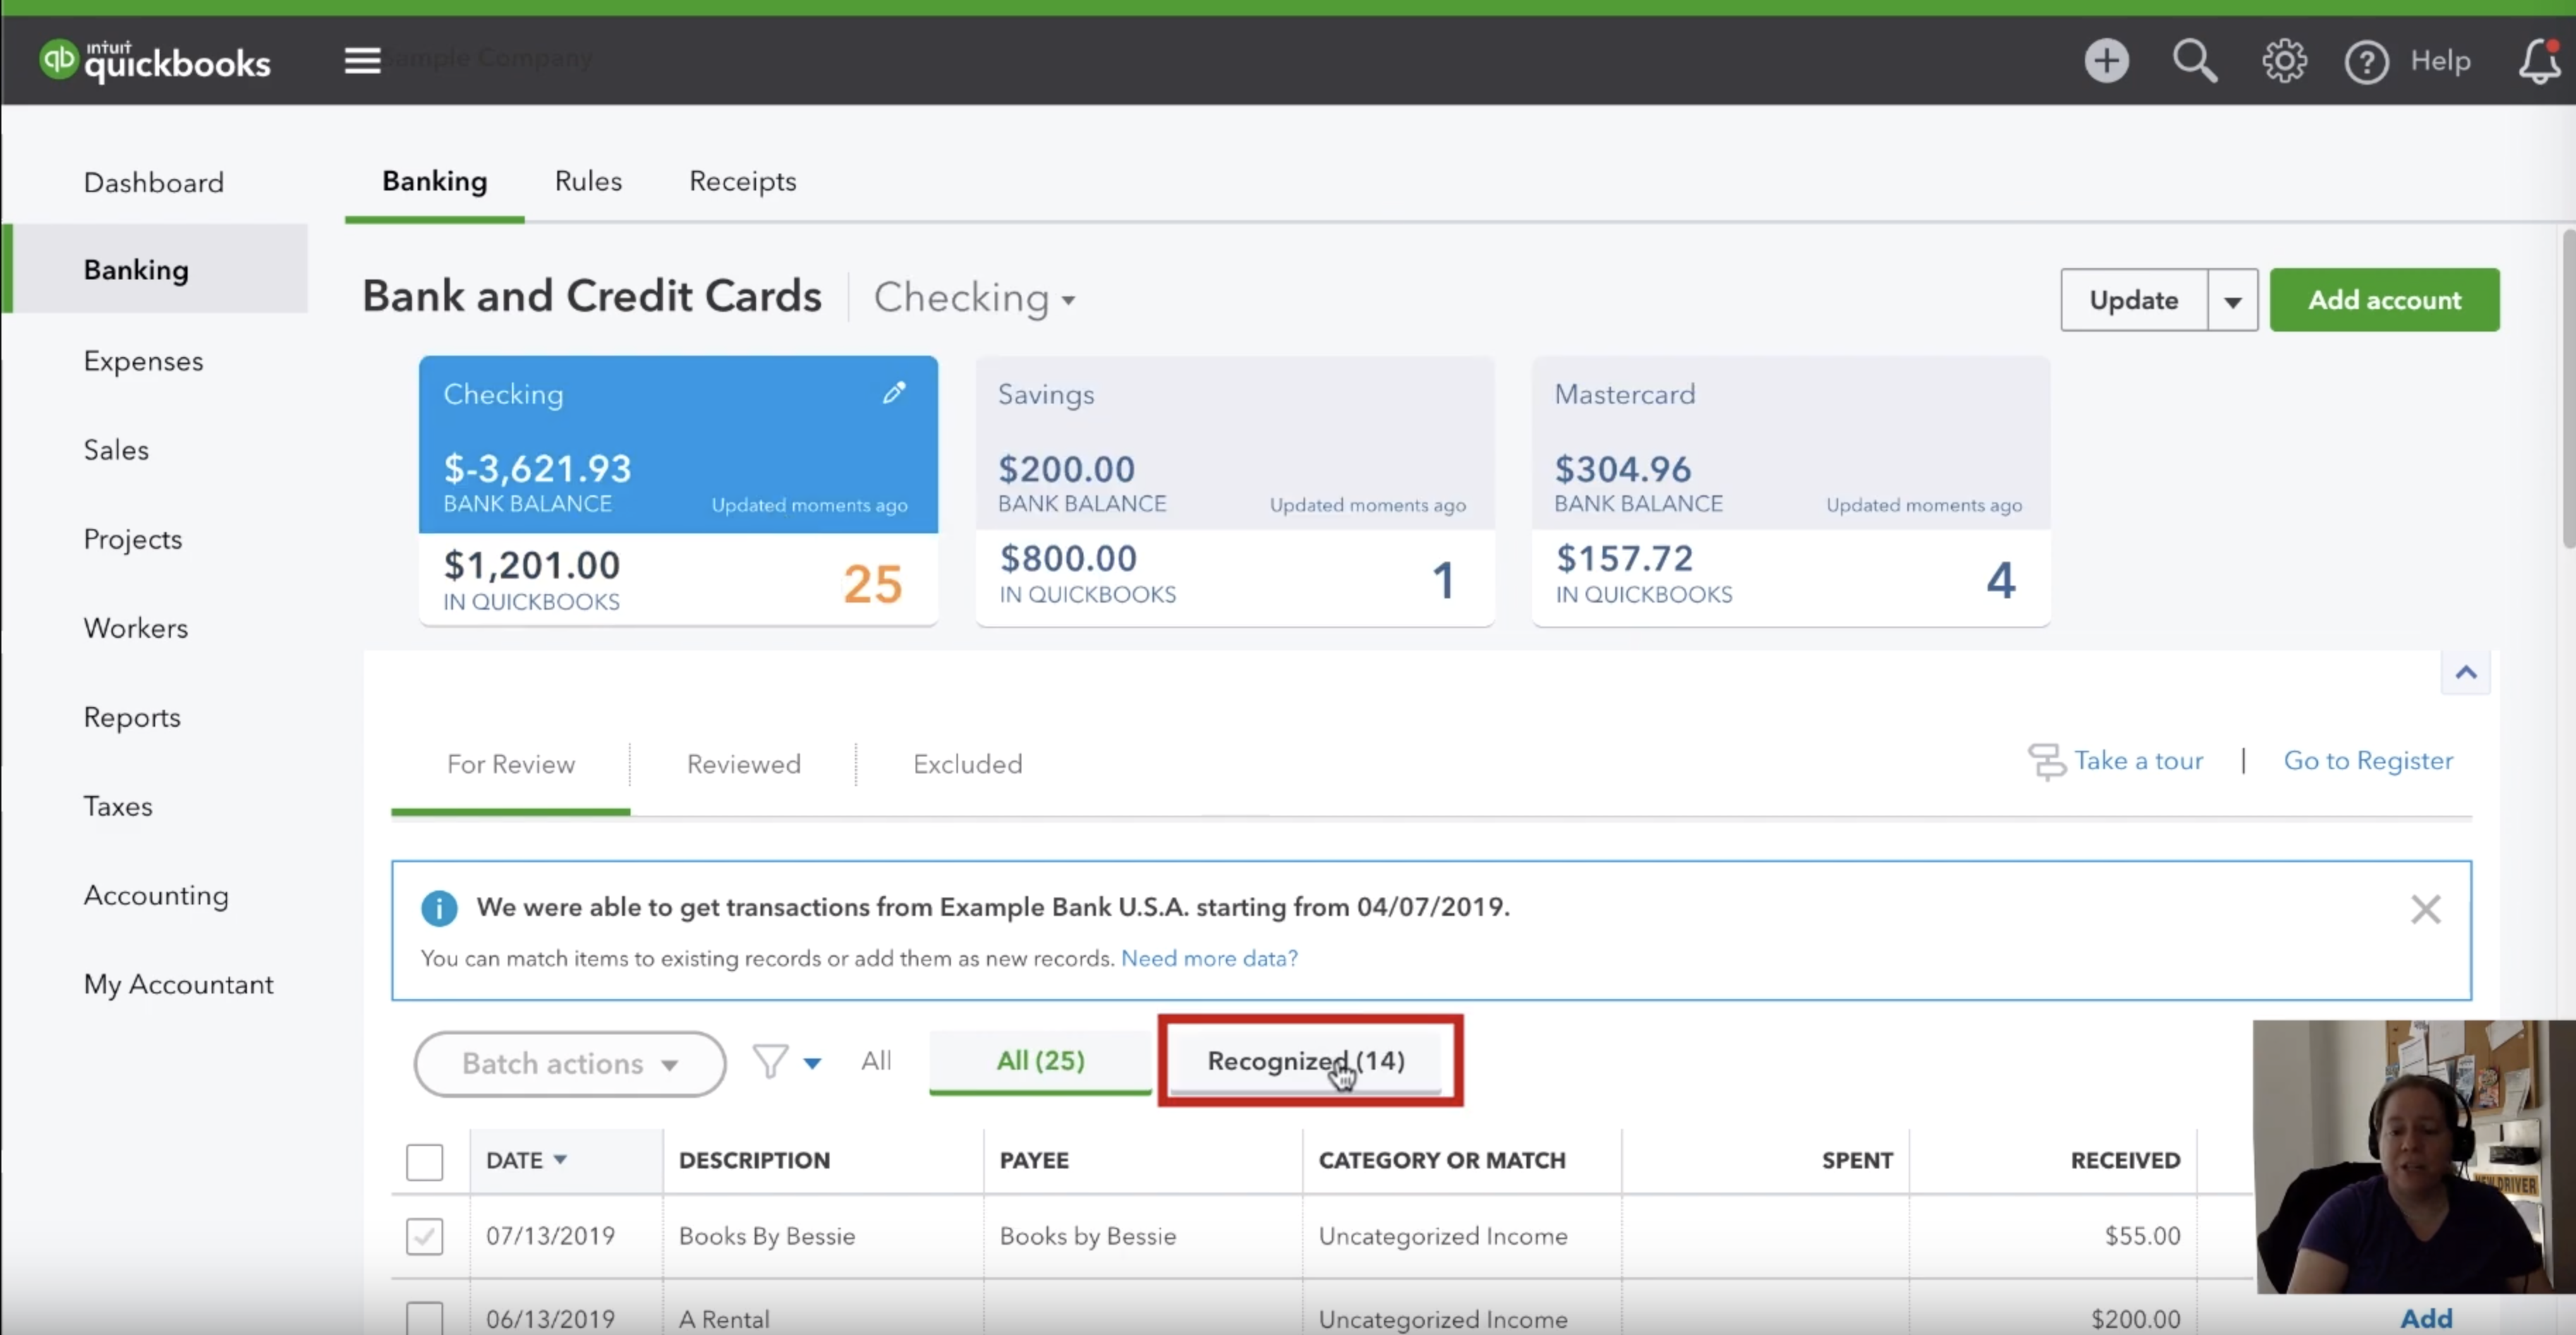The image size is (2576, 1335).
Task: Open the Create plus menu
Action: (x=2106, y=61)
